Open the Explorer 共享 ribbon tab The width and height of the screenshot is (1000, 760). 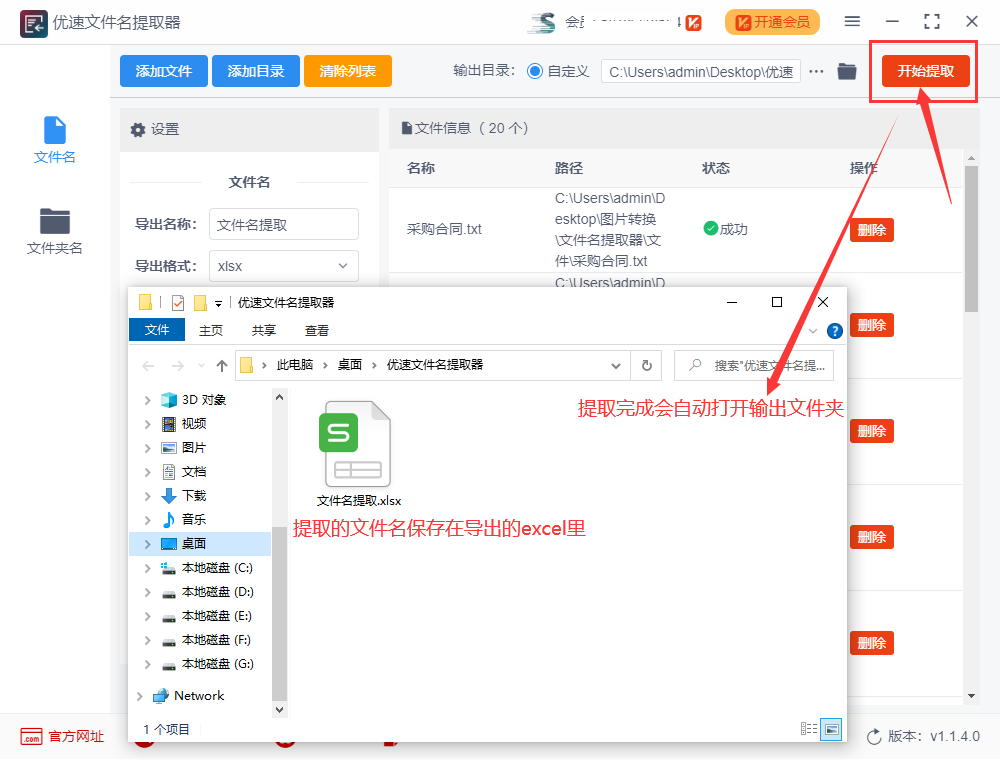(x=263, y=330)
